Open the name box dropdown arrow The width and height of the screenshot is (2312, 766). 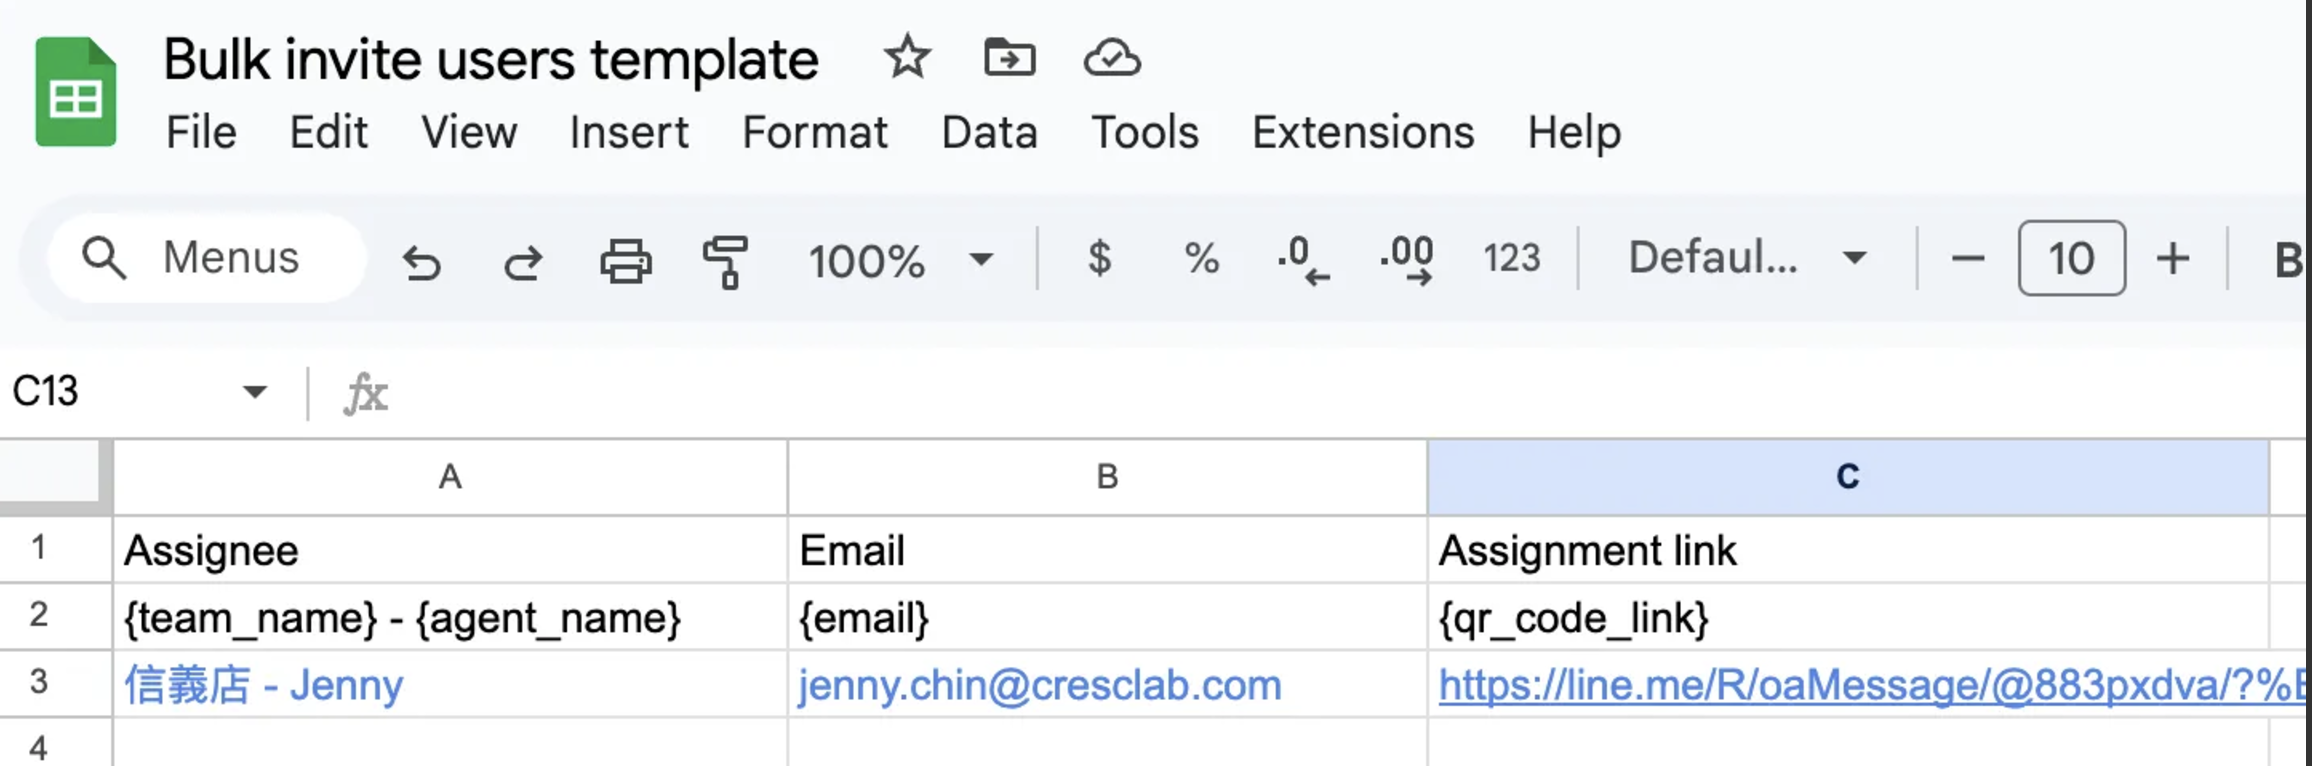[x=255, y=391]
